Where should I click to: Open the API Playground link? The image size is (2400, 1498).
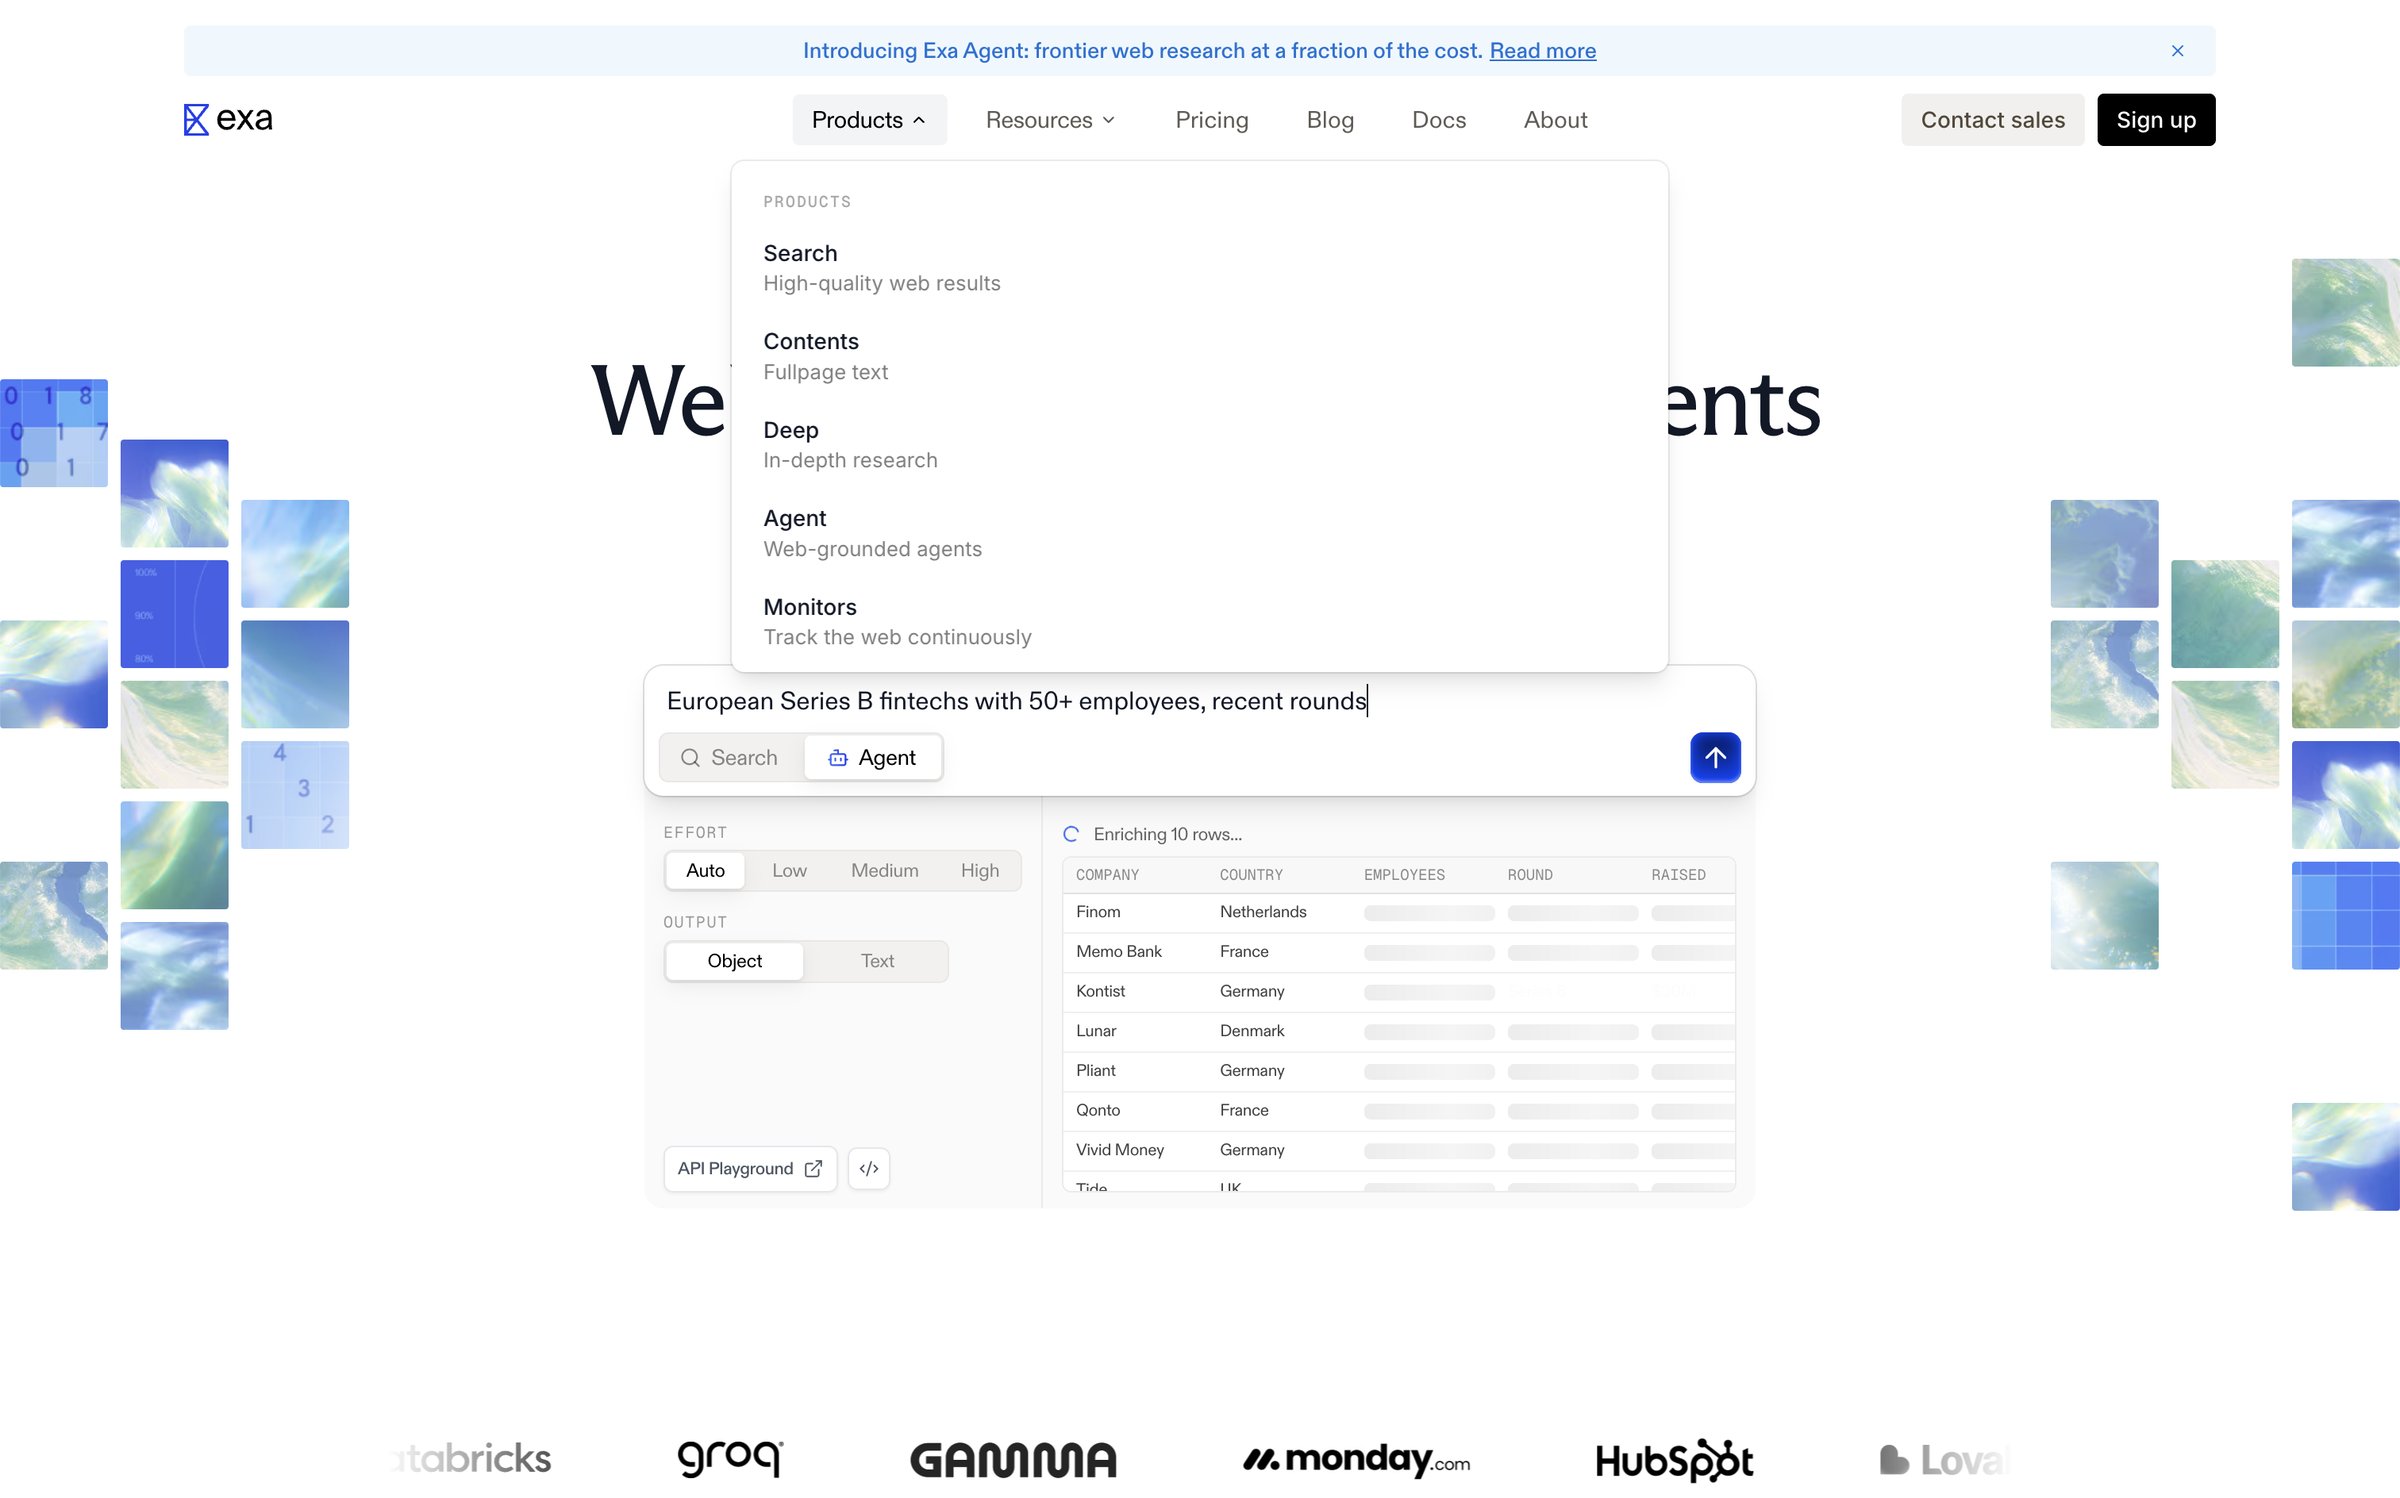click(750, 1168)
